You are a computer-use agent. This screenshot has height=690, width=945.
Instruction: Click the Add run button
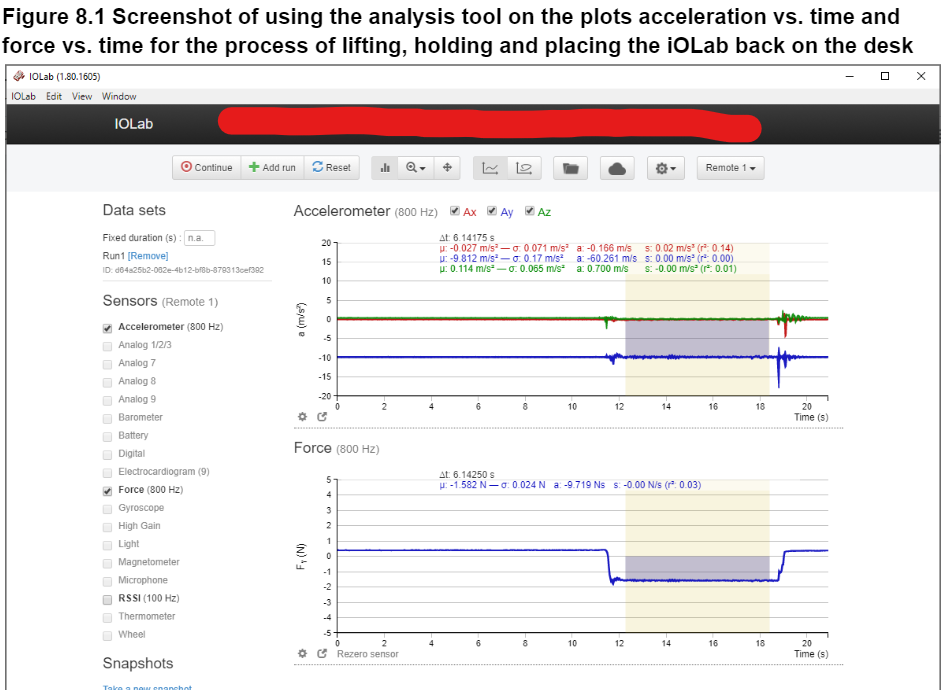point(271,167)
